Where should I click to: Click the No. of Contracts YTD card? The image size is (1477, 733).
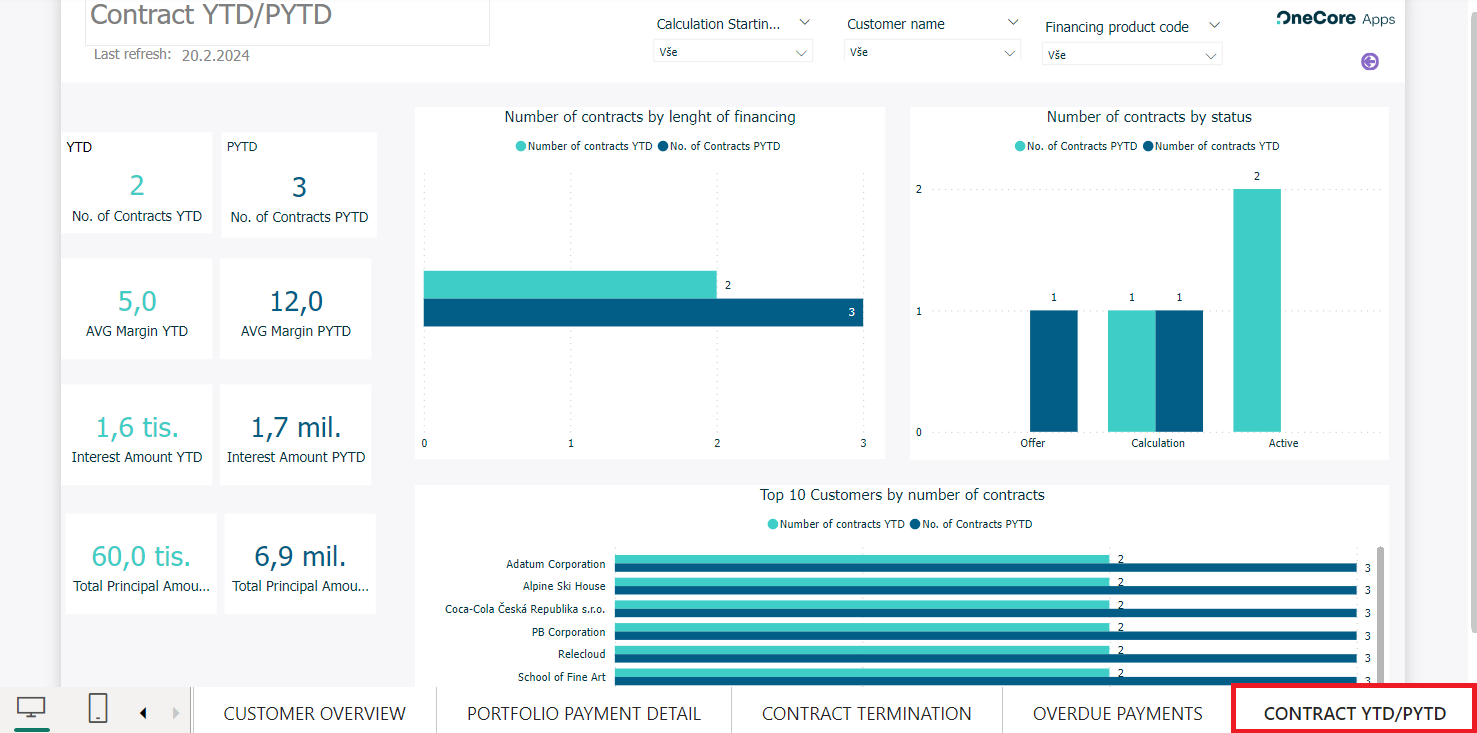(137, 185)
